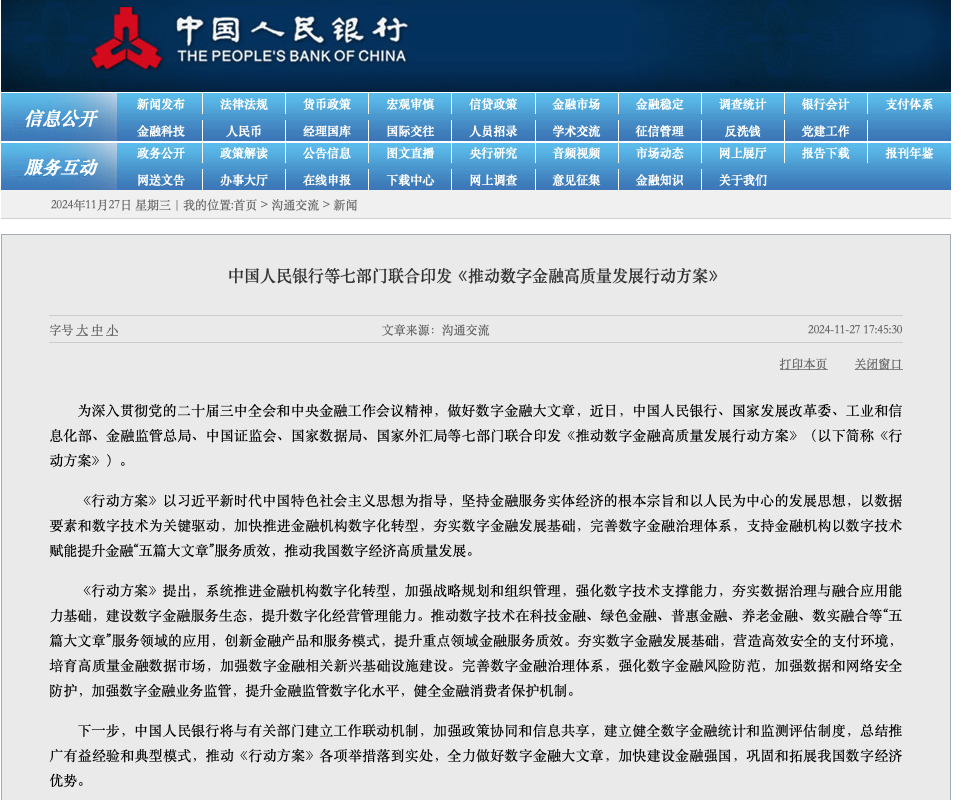The width and height of the screenshot is (970, 800).
Task: Go to 报刊年鉴 section
Action: (x=909, y=153)
